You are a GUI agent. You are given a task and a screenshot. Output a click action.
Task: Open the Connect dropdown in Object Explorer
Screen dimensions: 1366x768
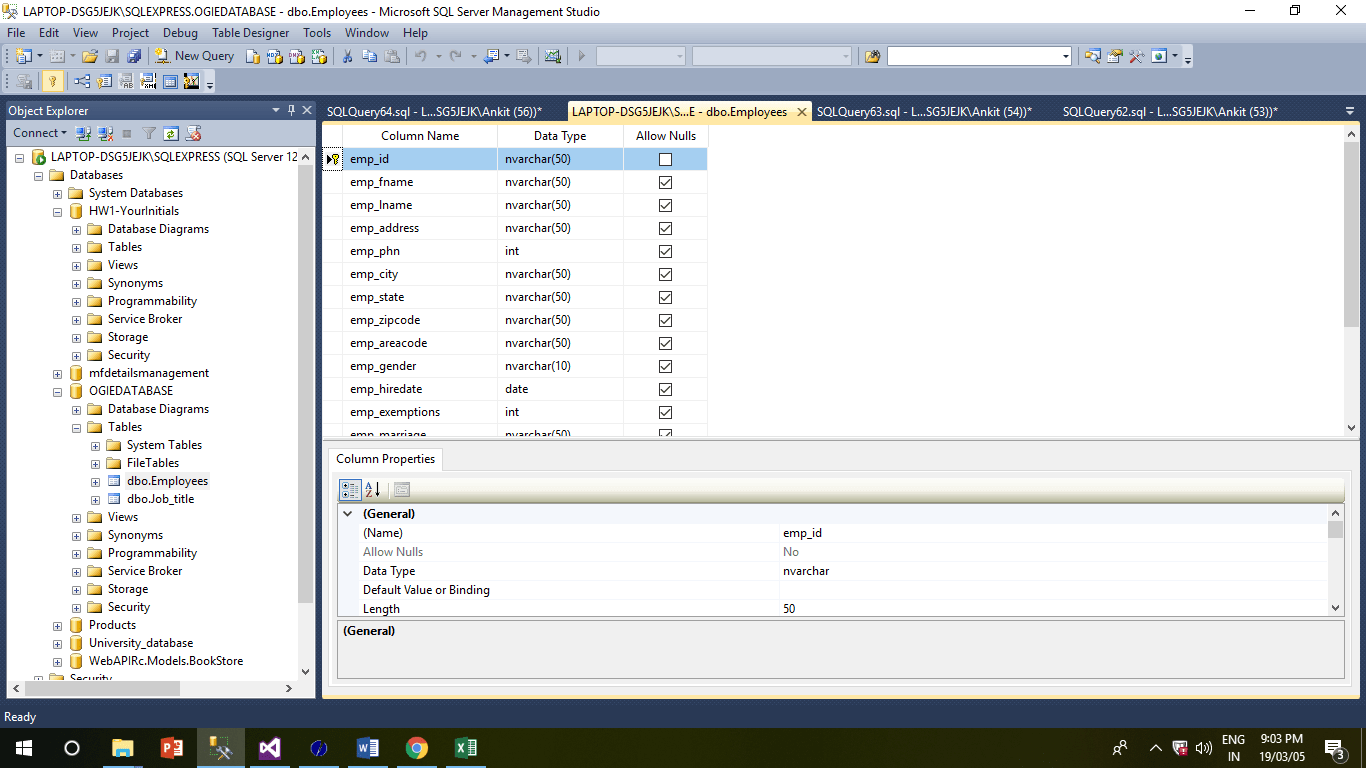pos(40,133)
